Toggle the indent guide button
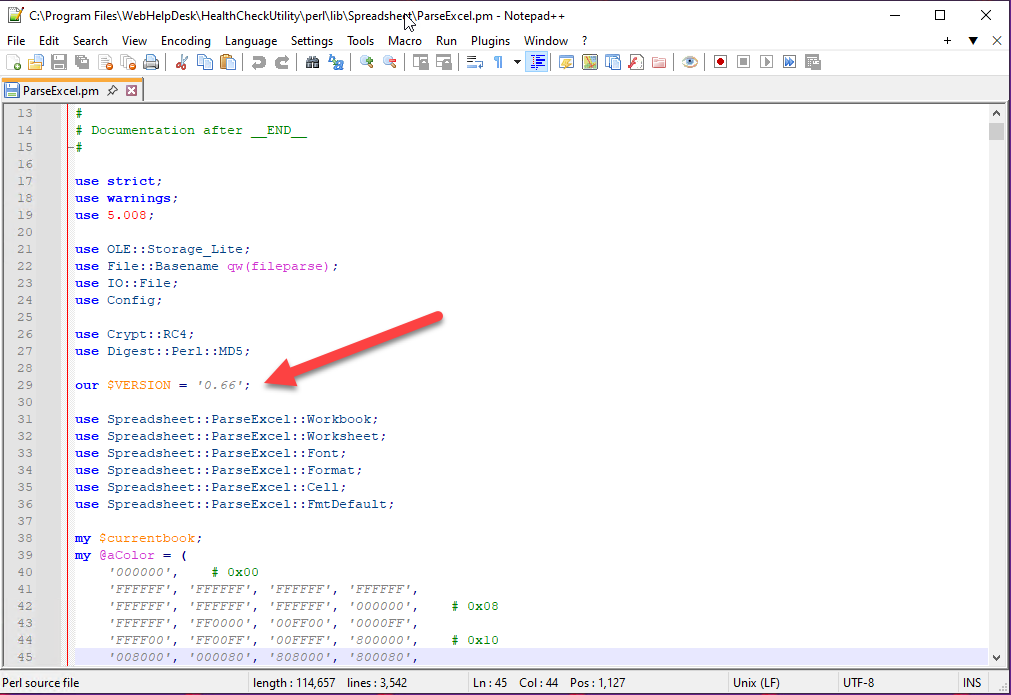This screenshot has width=1011, height=695. pyautogui.click(x=538, y=62)
